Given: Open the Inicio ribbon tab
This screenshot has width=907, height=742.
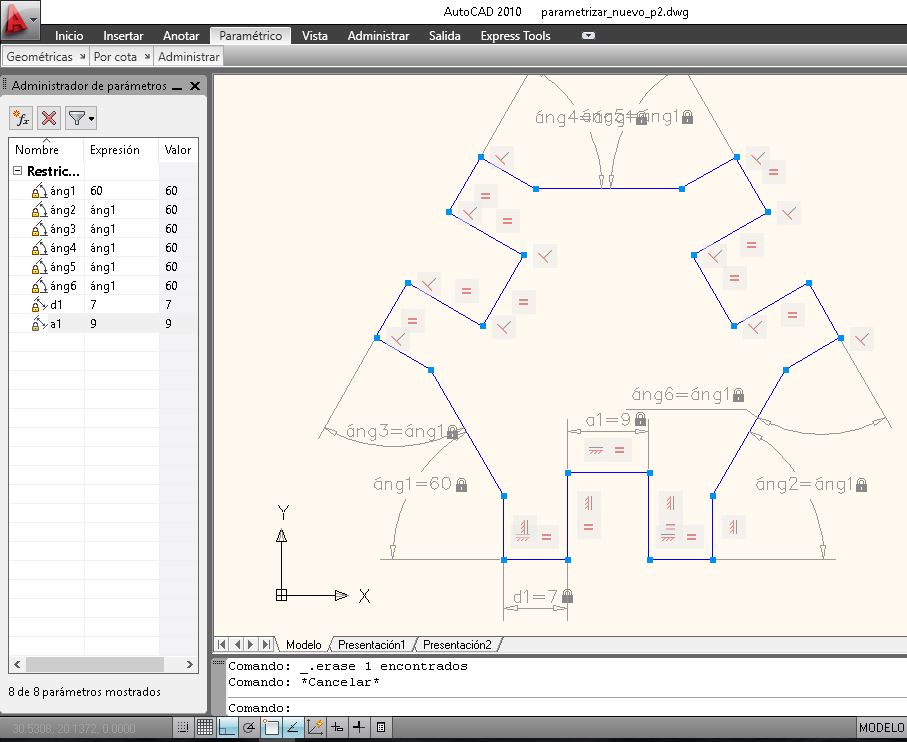Looking at the screenshot, I should click(69, 36).
